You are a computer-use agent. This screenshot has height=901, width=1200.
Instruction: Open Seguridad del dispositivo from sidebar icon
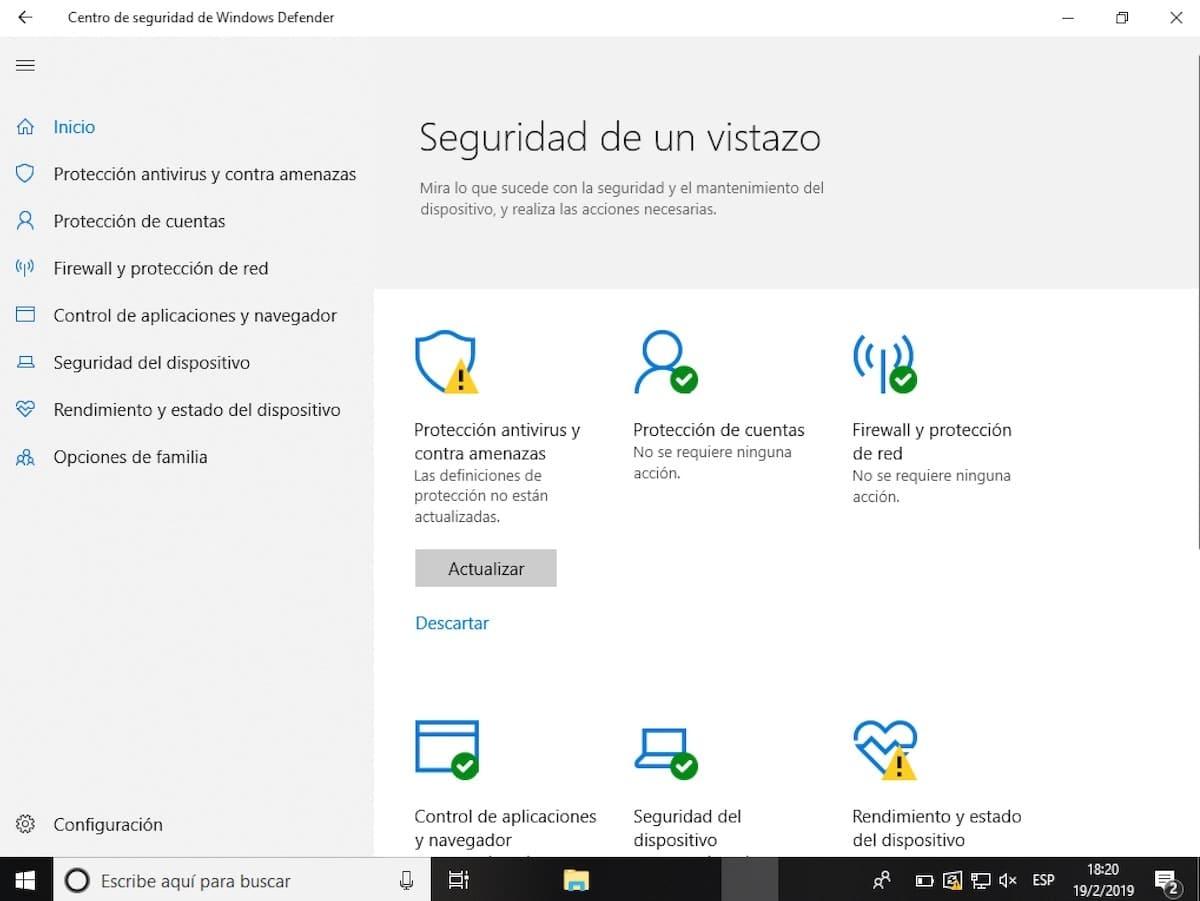click(25, 362)
